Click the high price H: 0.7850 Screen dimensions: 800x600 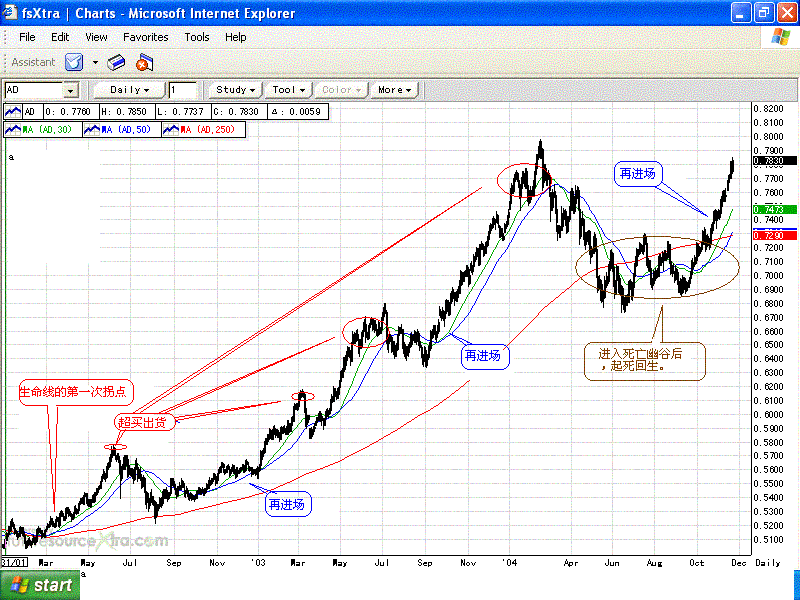[x=124, y=112]
